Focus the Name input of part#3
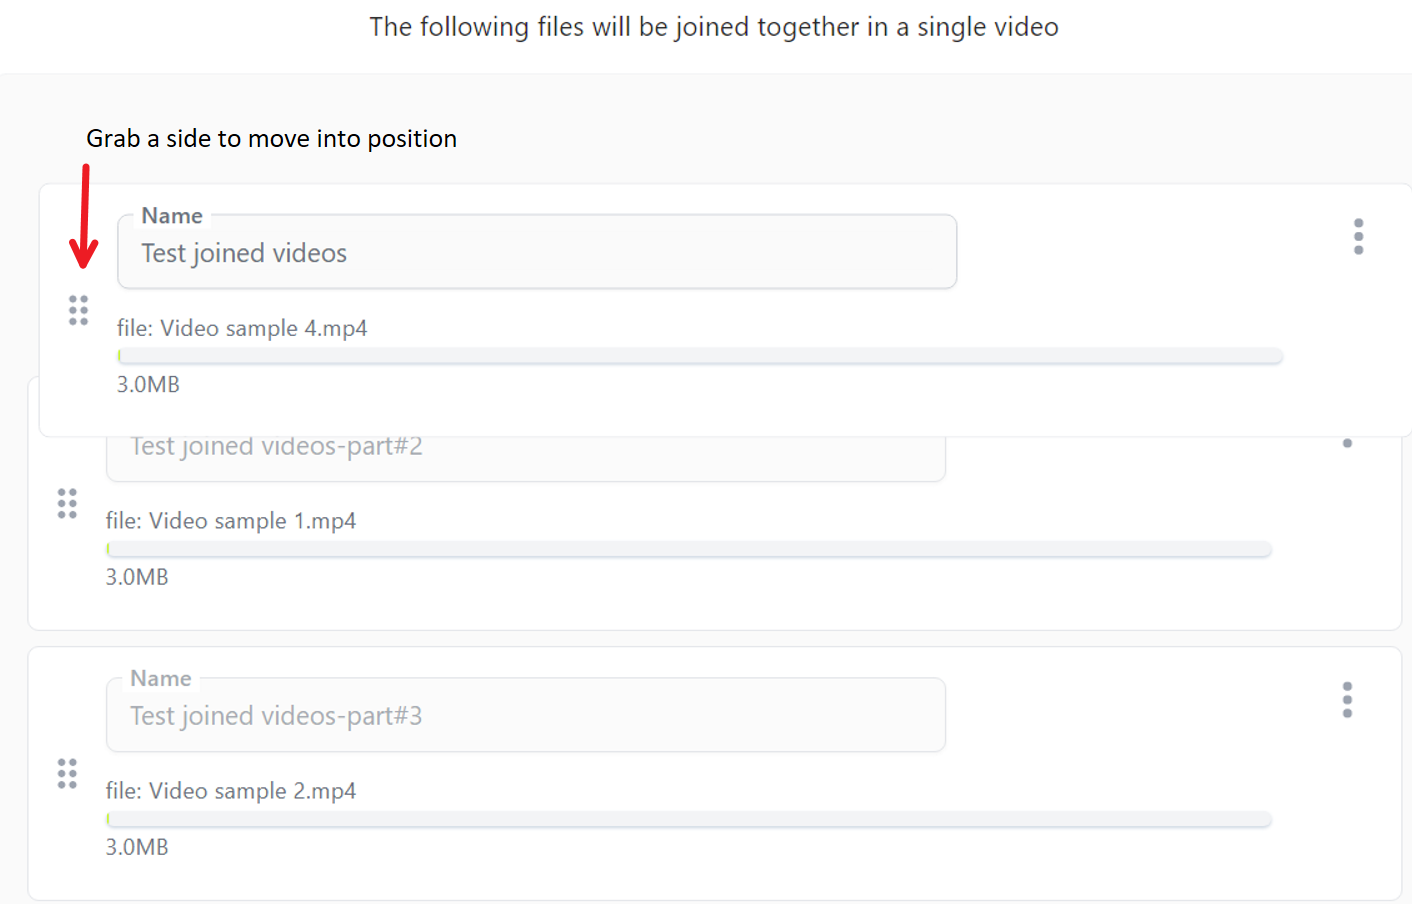The width and height of the screenshot is (1412, 904). pyautogui.click(x=527, y=715)
